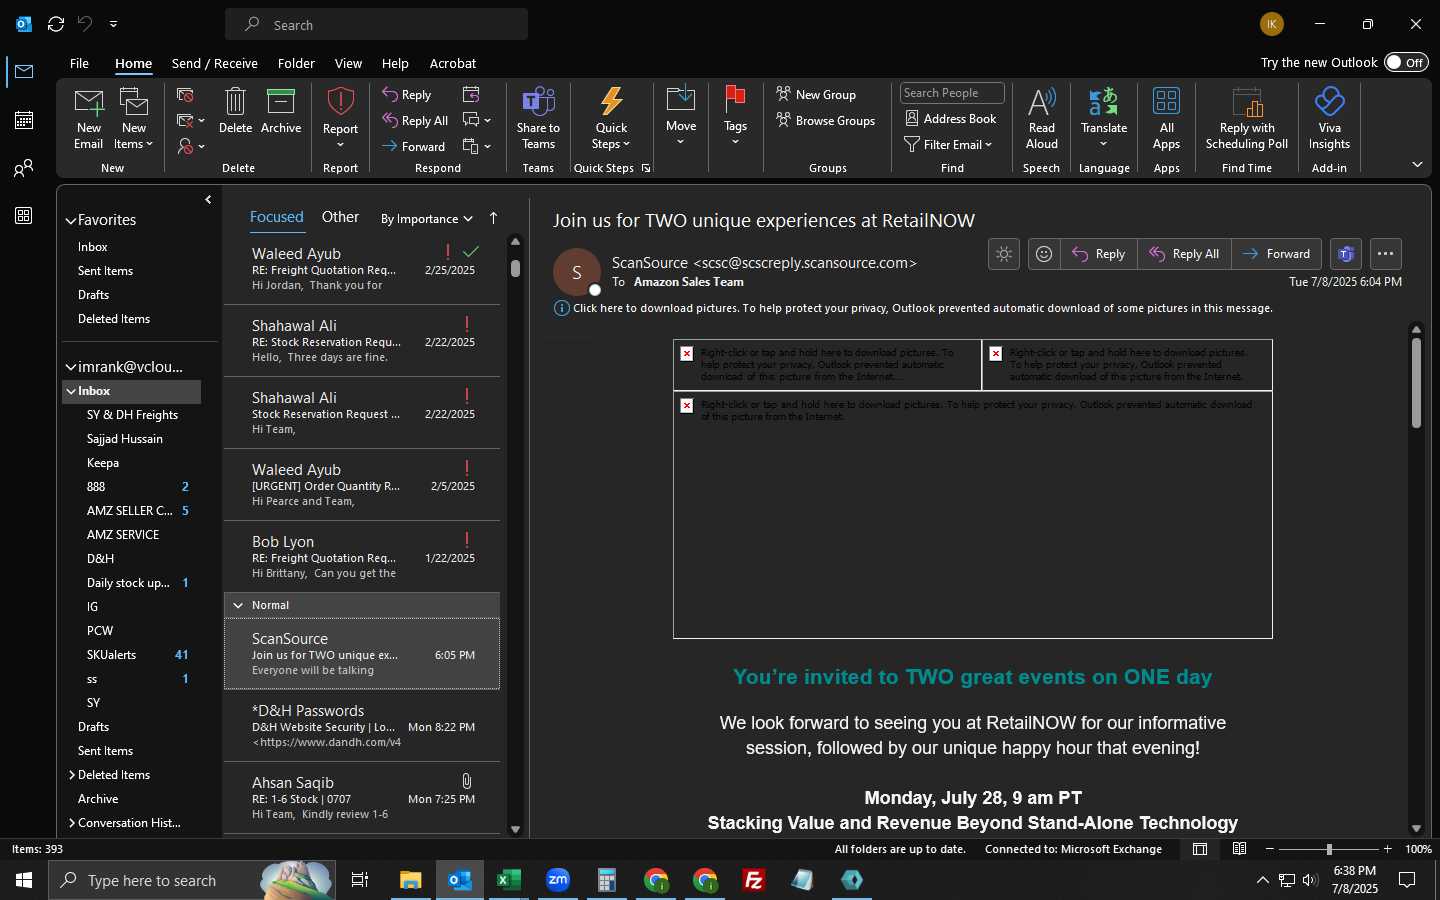Adjust the zoom slider handle

tap(1329, 849)
